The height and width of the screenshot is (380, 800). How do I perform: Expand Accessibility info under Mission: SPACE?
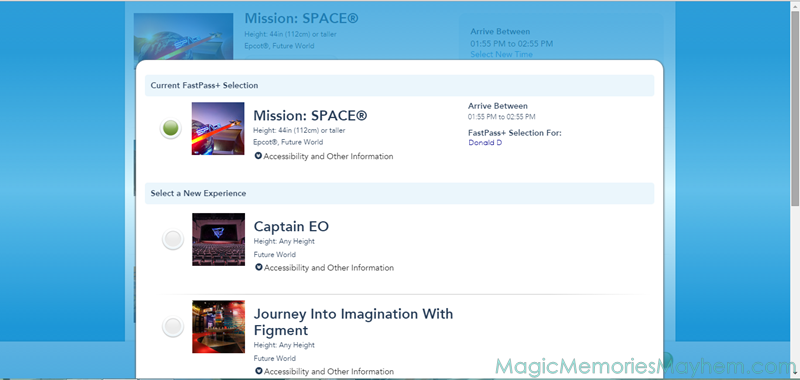pos(324,157)
